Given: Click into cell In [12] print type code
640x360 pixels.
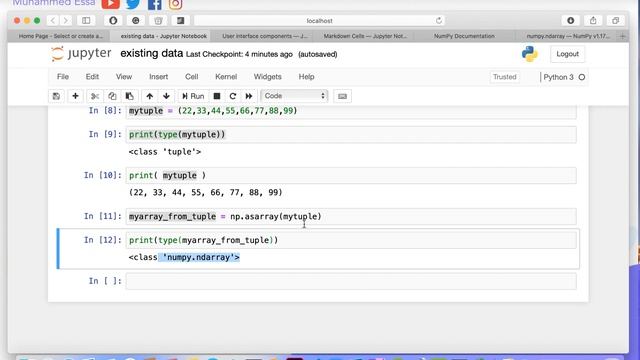Looking at the screenshot, I should tap(351, 240).
